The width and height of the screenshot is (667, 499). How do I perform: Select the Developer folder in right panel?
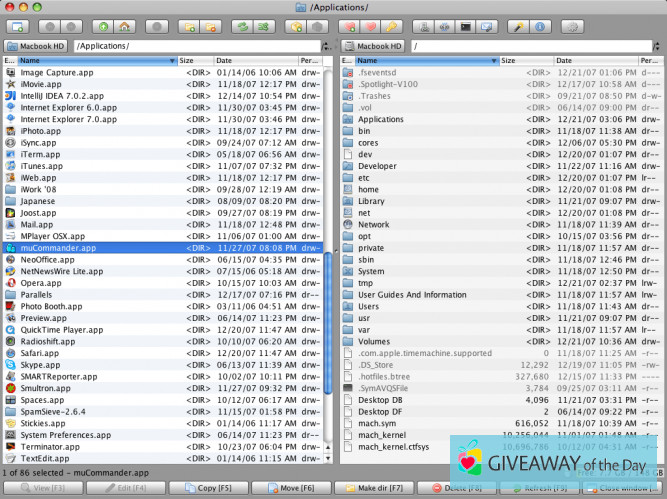378,166
